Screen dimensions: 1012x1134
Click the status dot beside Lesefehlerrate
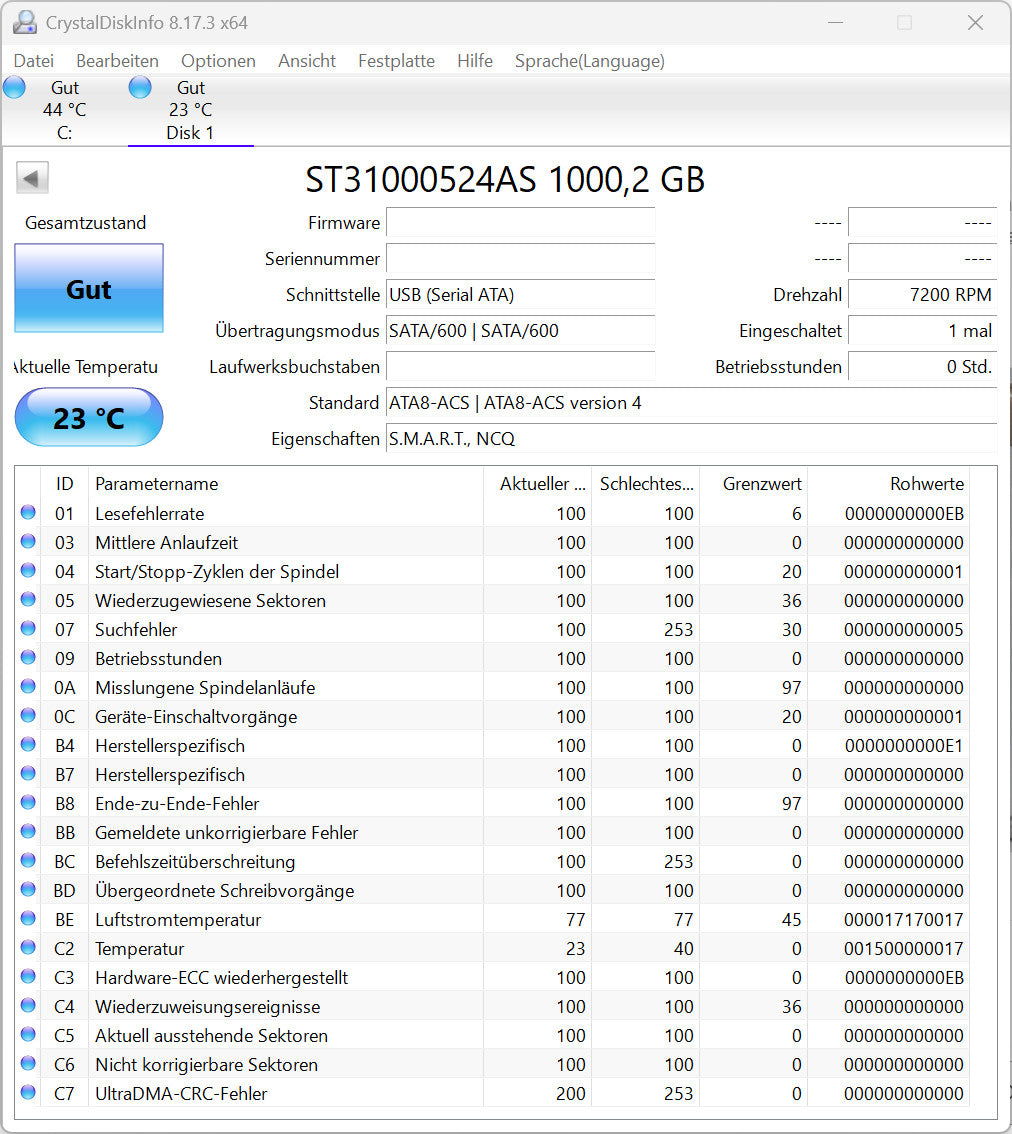point(28,513)
